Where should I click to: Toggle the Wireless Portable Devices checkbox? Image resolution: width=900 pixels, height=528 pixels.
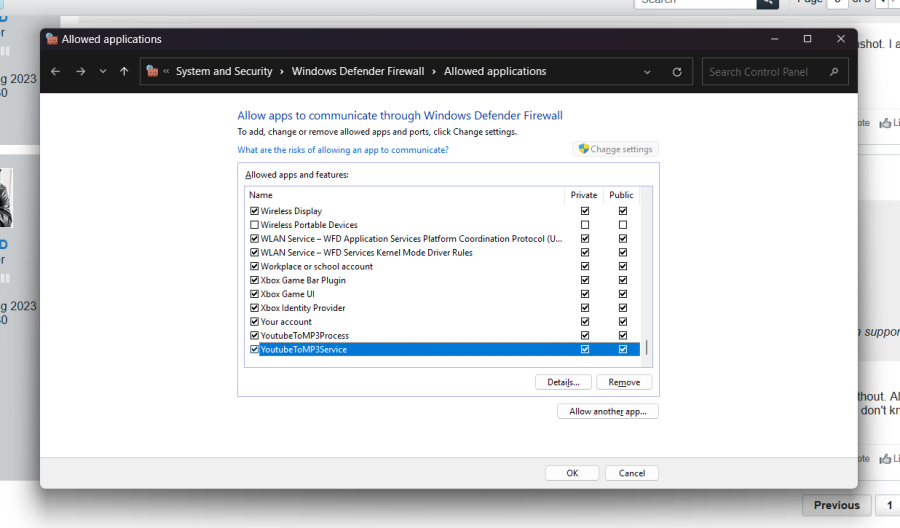point(254,225)
